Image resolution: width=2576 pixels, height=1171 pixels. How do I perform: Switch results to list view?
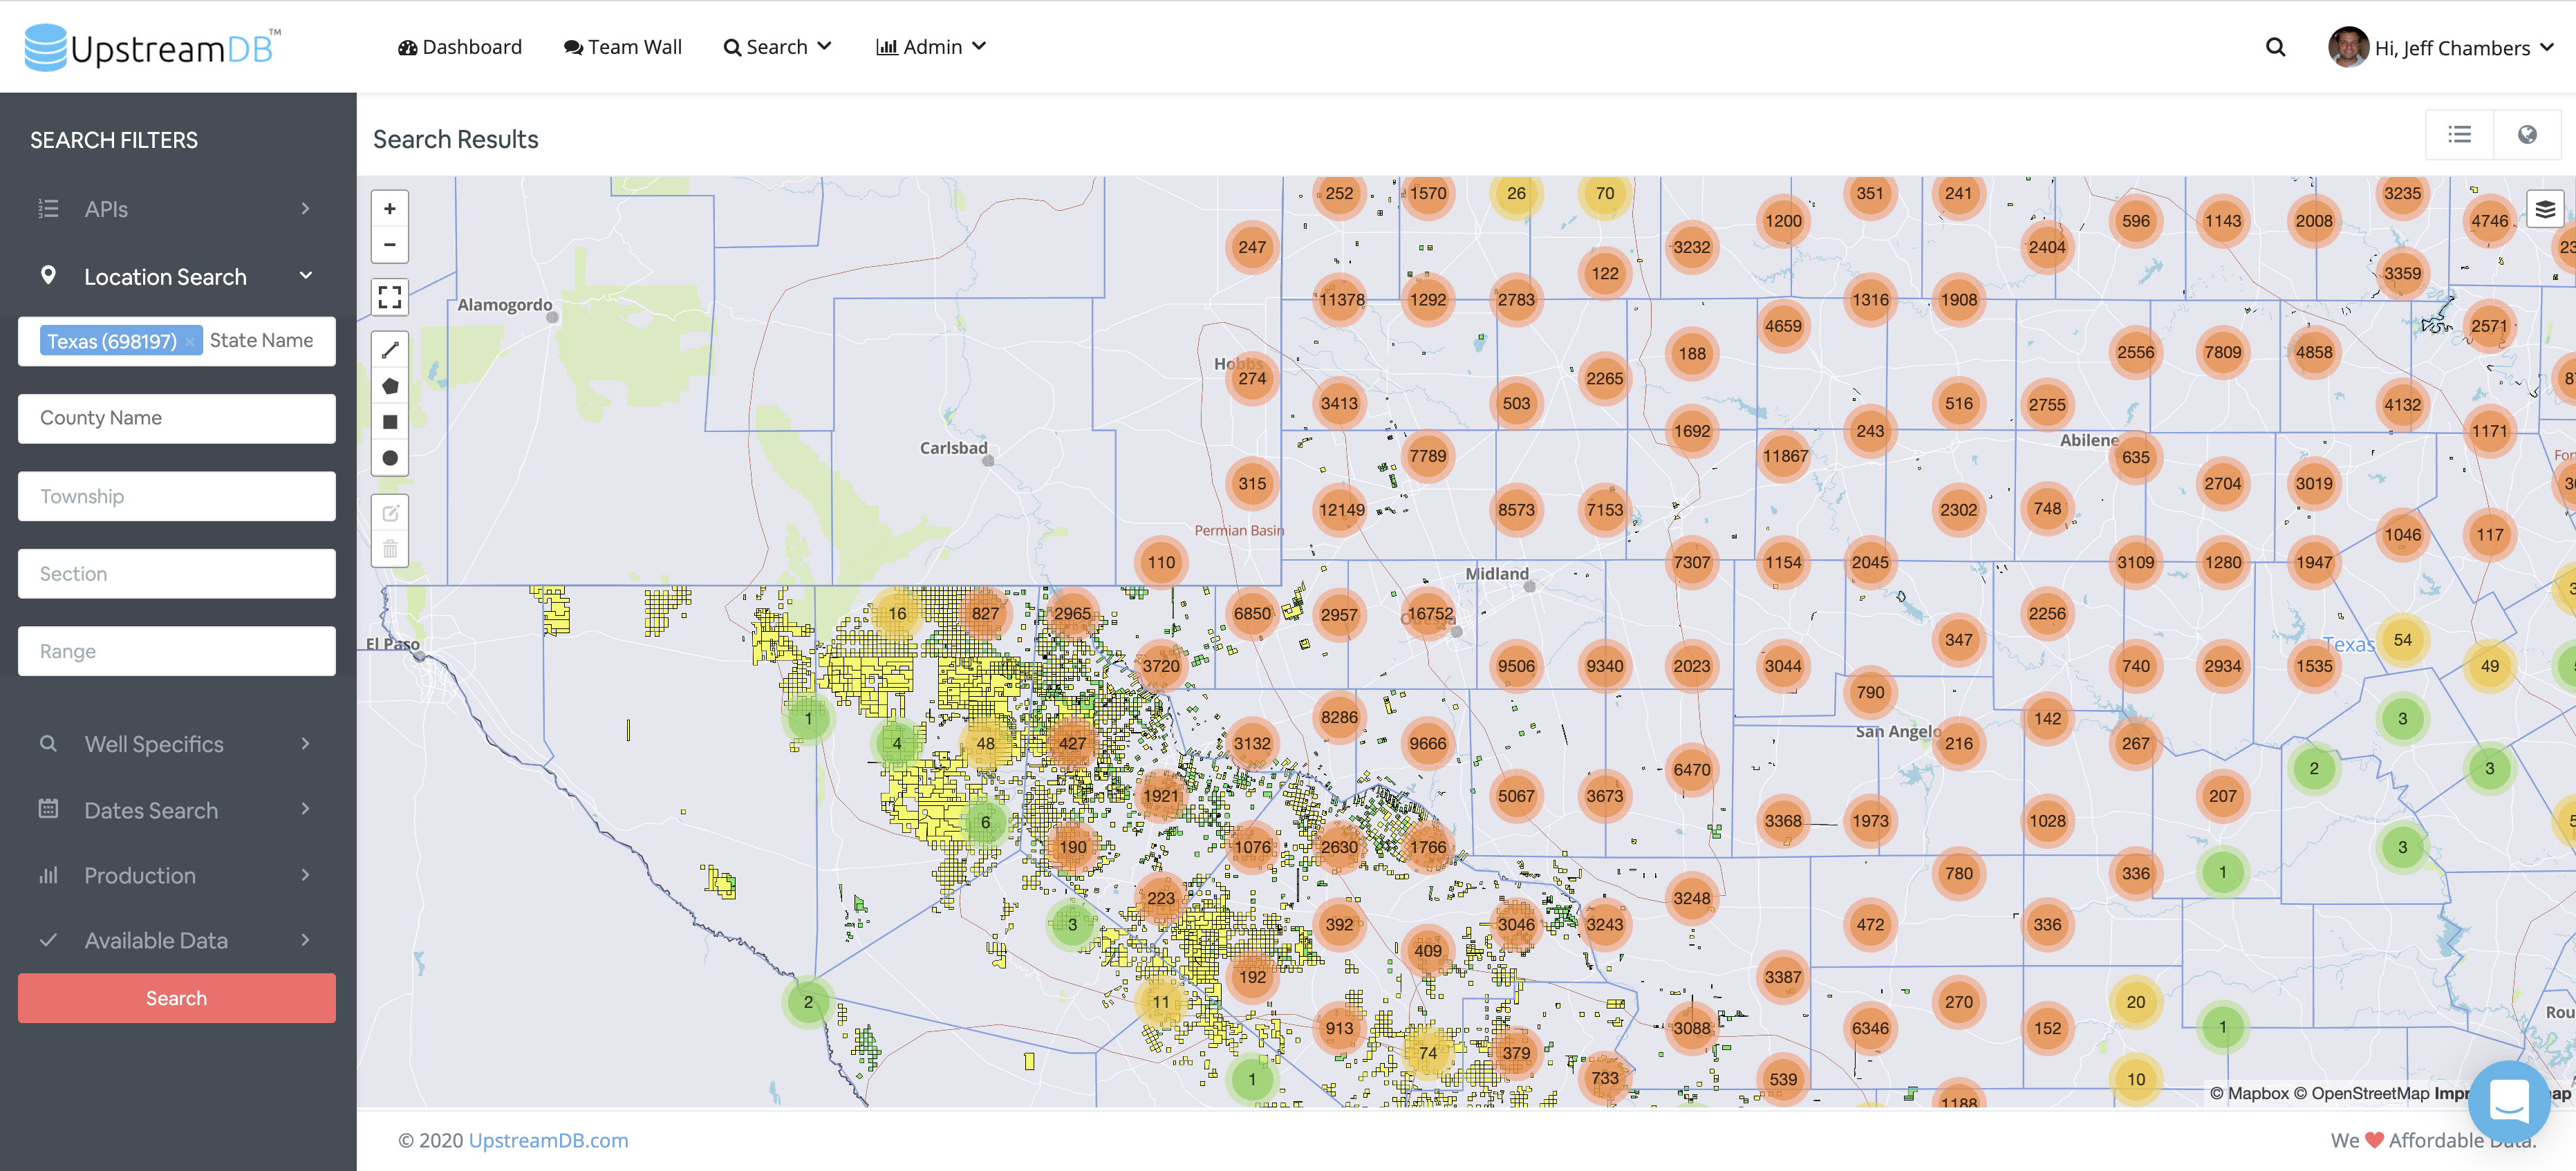[x=2460, y=133]
